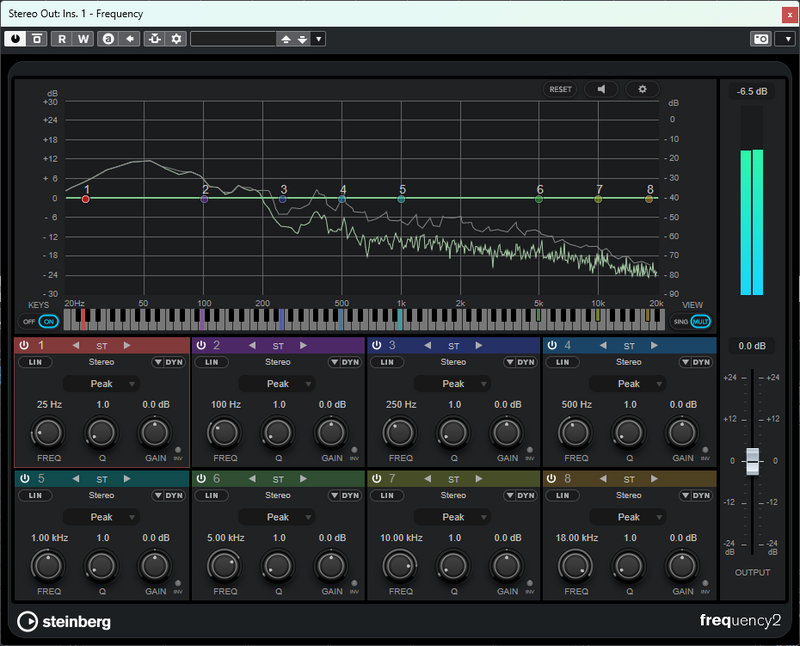Click band 5 GAIN knob
The height and width of the screenshot is (646, 800).
(155, 566)
